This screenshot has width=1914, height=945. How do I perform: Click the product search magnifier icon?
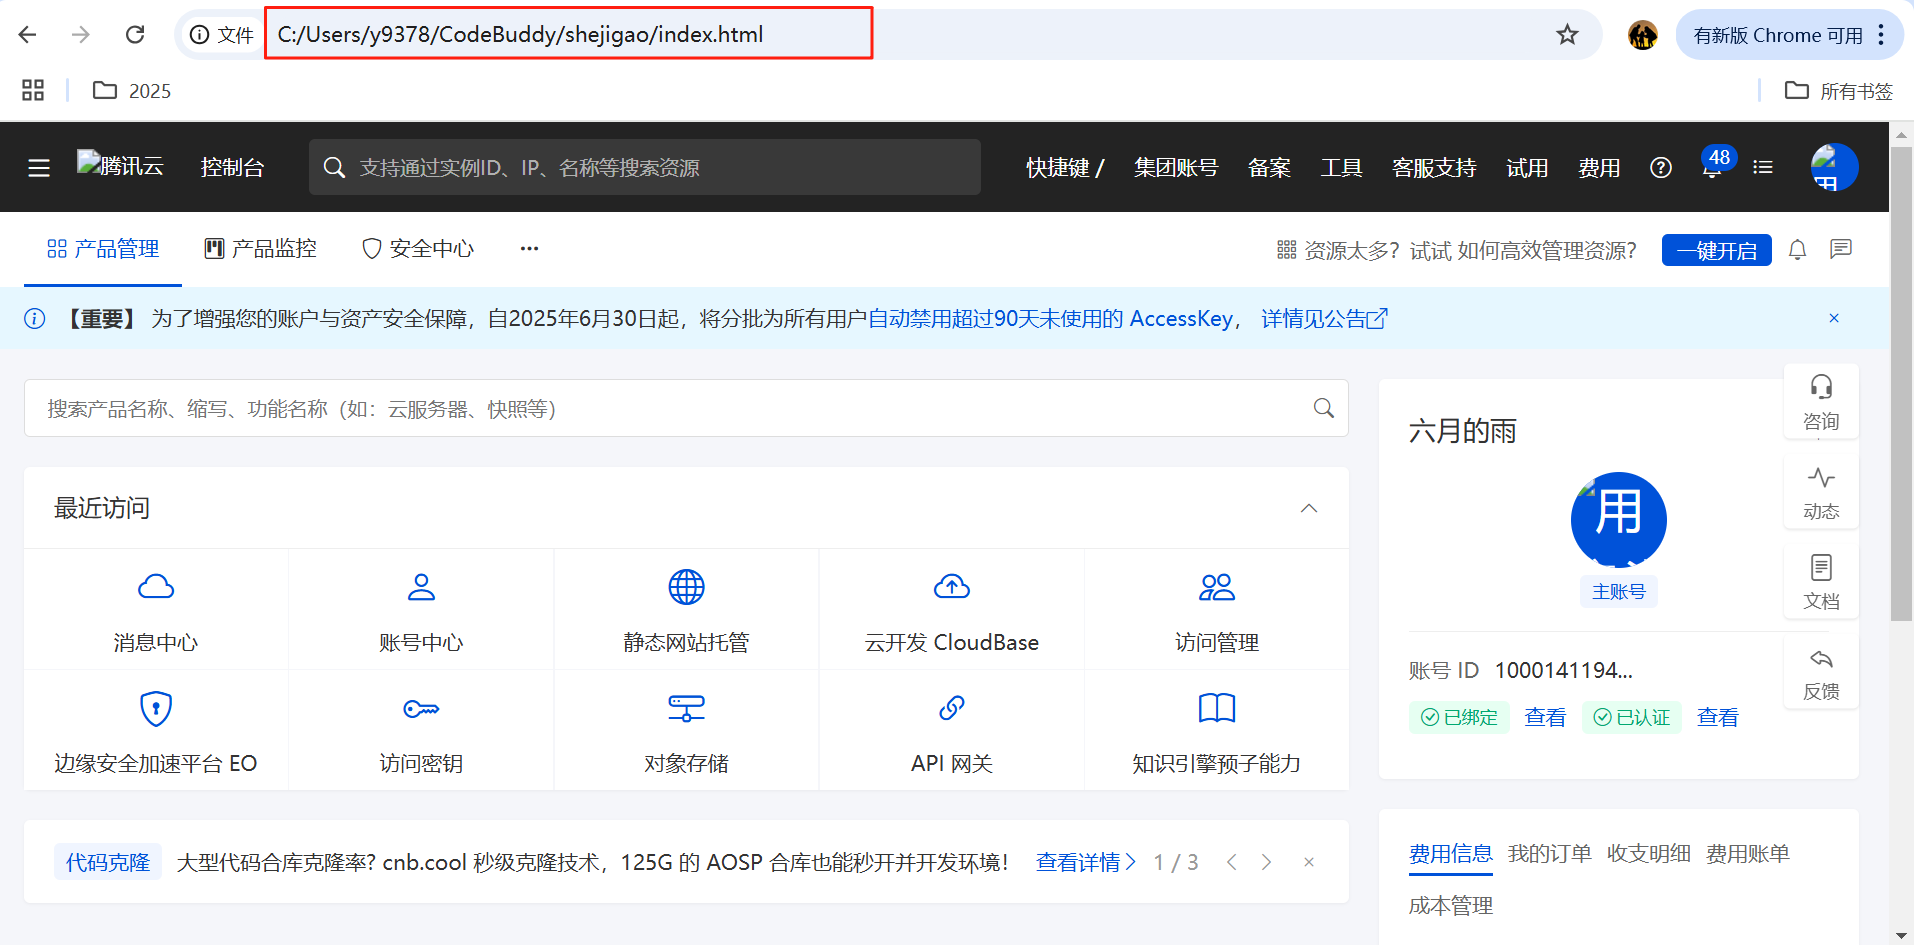(1323, 408)
